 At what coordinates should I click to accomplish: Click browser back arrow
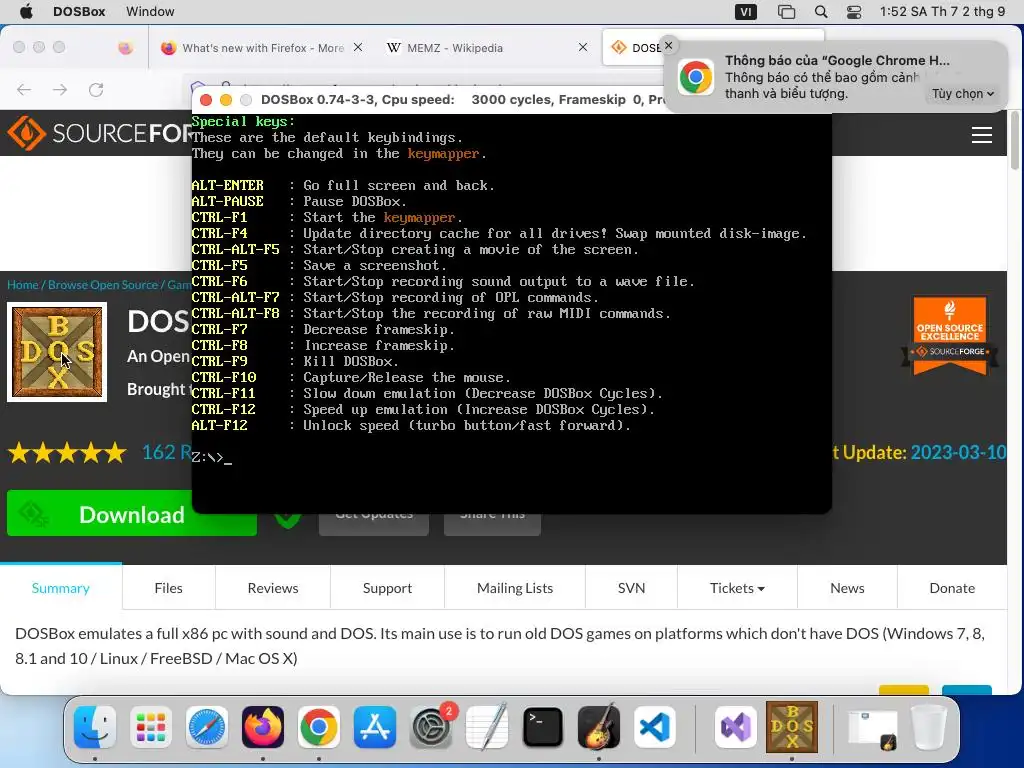[24, 89]
